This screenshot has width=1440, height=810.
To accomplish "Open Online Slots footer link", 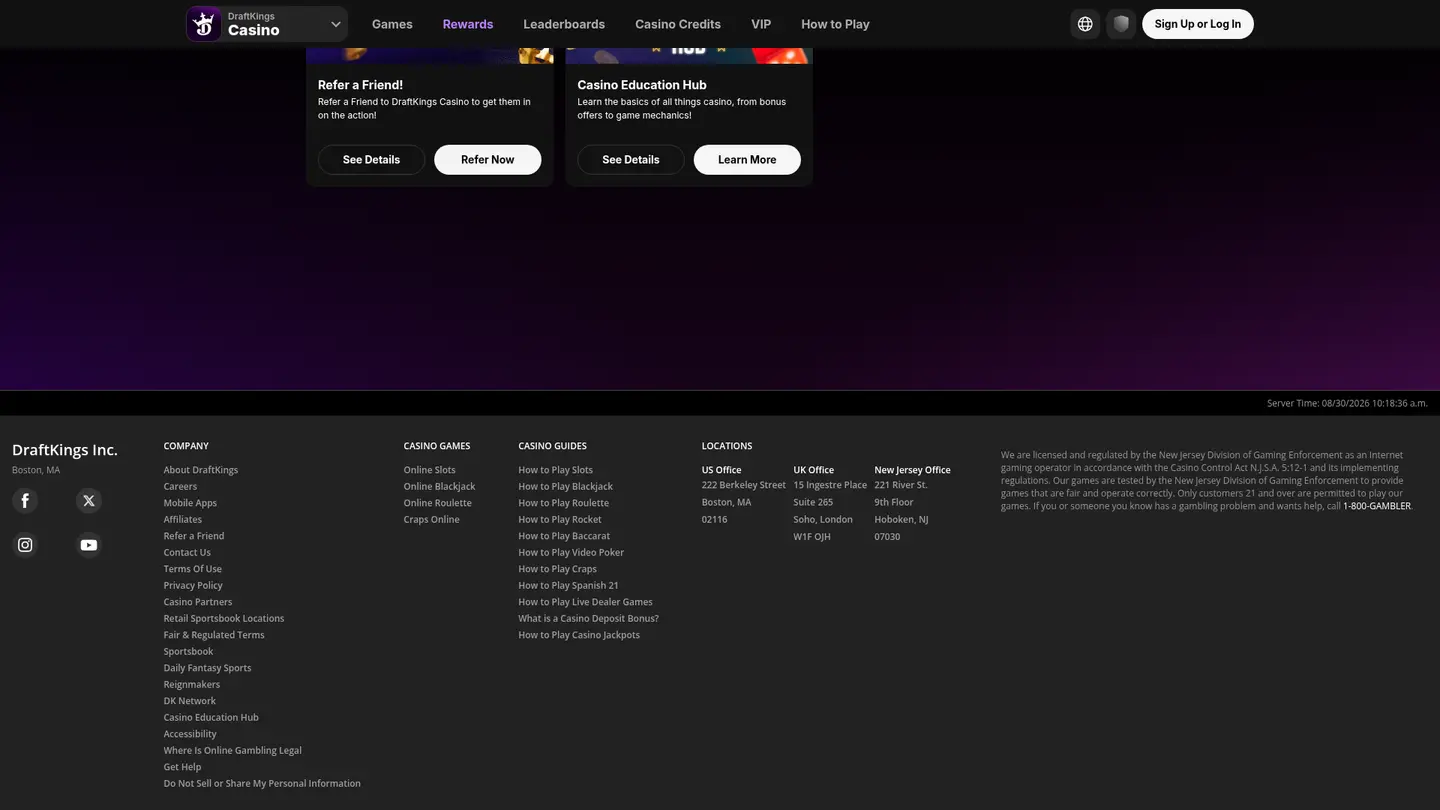I will (430, 470).
